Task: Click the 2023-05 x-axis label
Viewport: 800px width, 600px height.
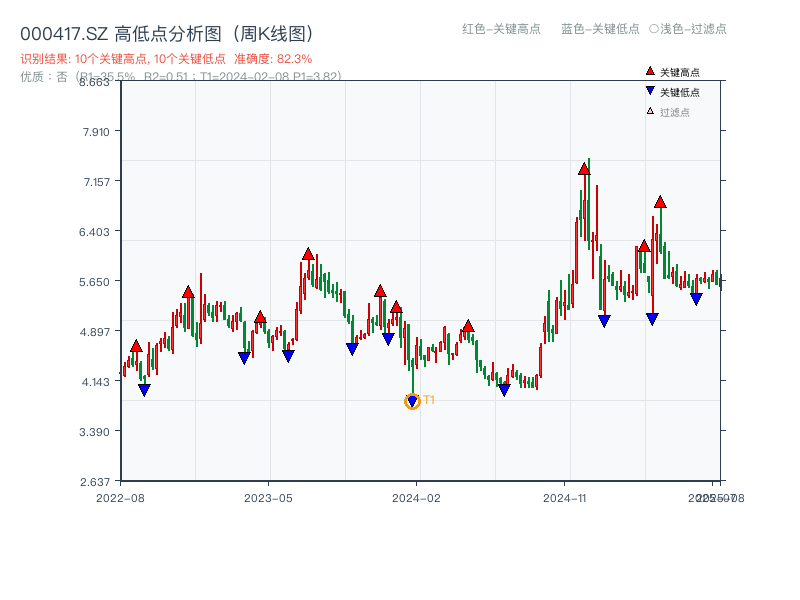Action: 268,498
